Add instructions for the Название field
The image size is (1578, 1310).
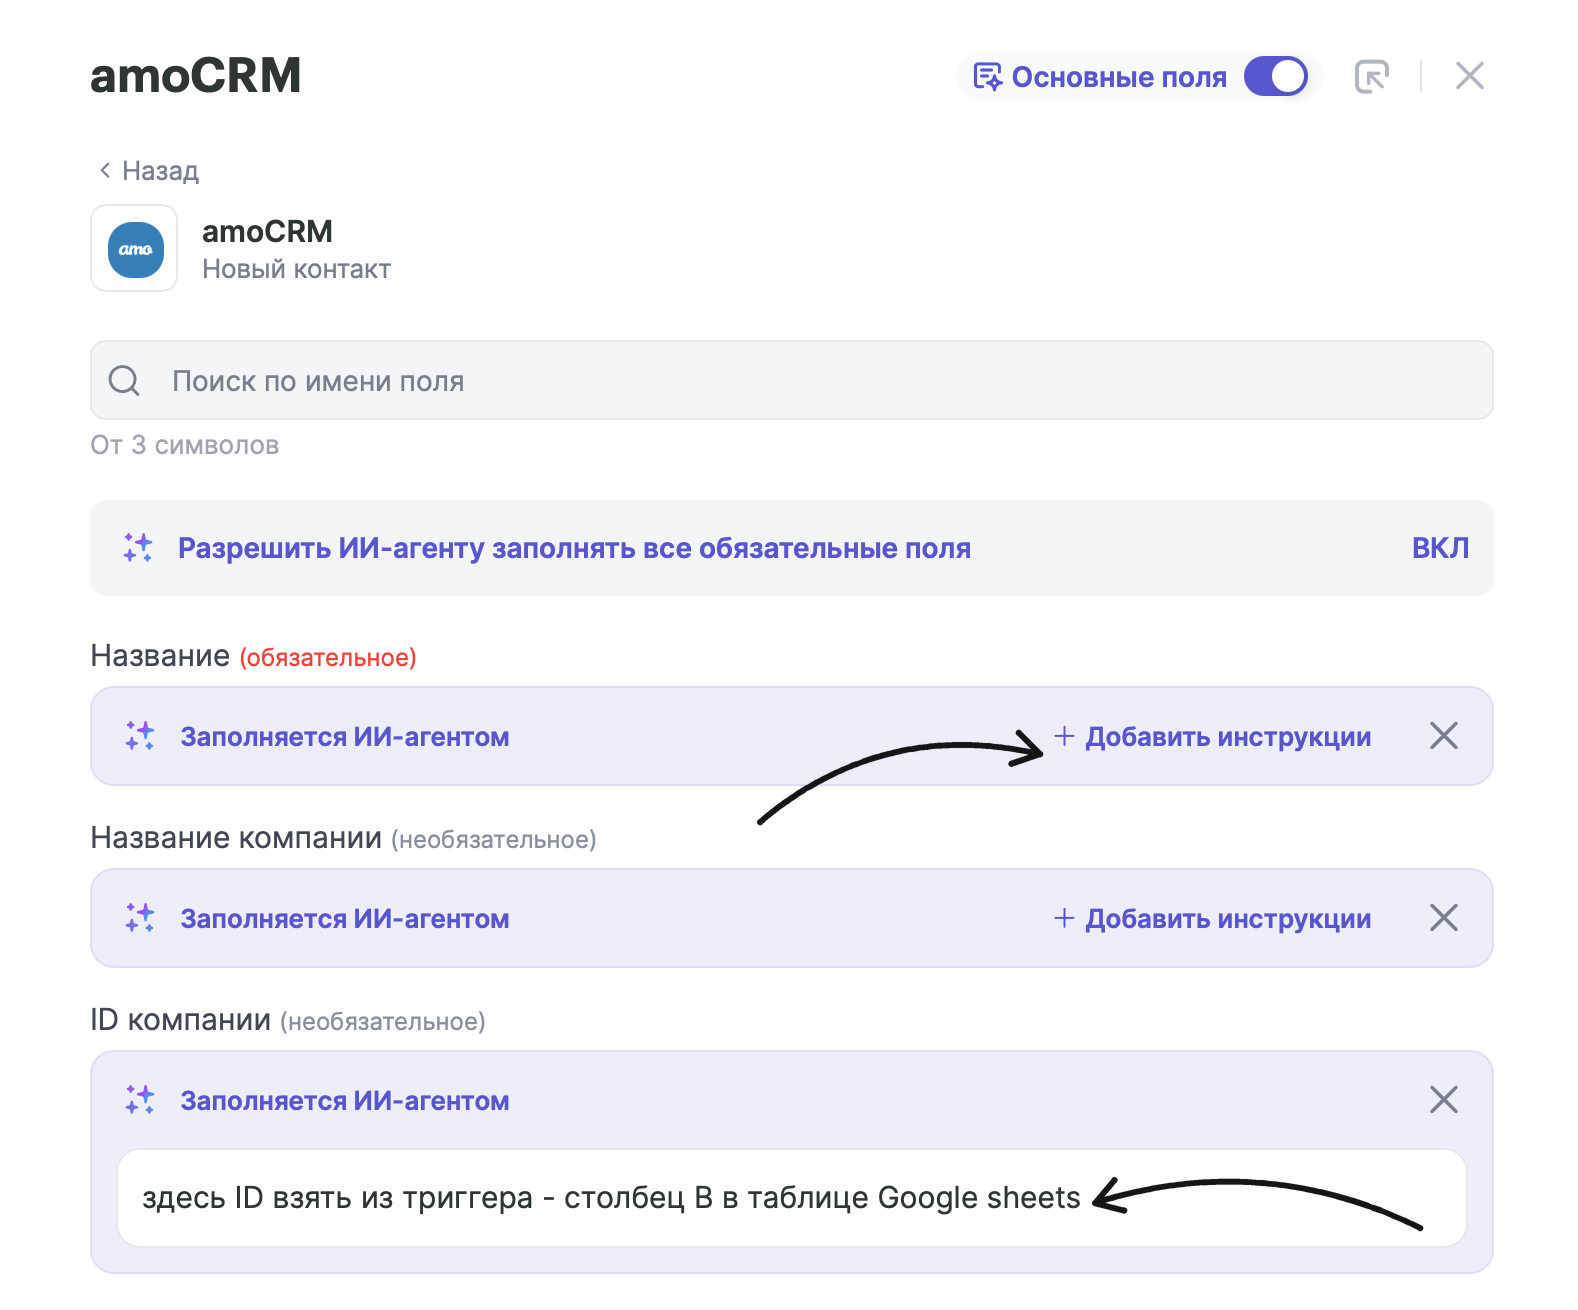pos(1212,737)
